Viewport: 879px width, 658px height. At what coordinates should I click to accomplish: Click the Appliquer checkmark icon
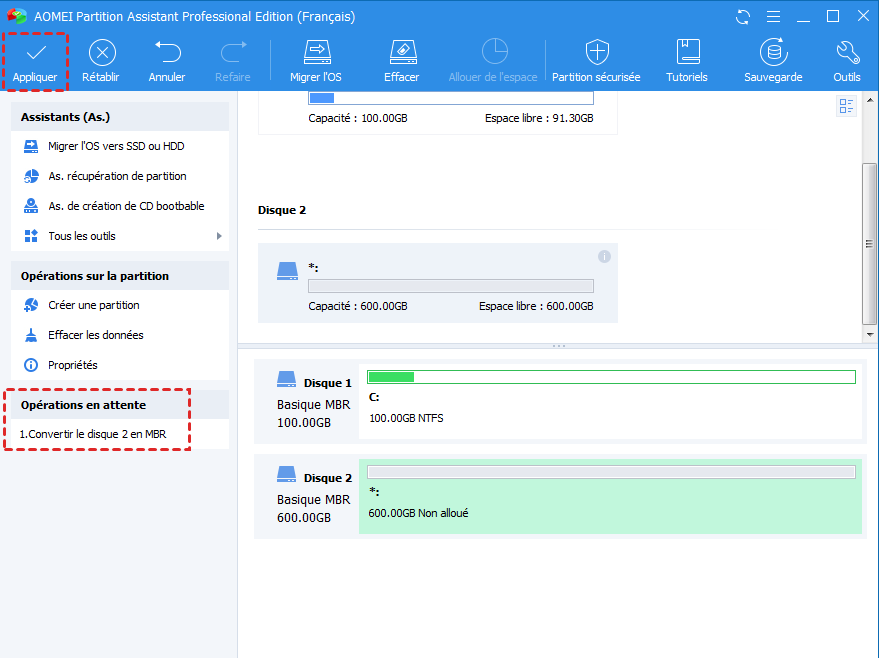coord(35,53)
